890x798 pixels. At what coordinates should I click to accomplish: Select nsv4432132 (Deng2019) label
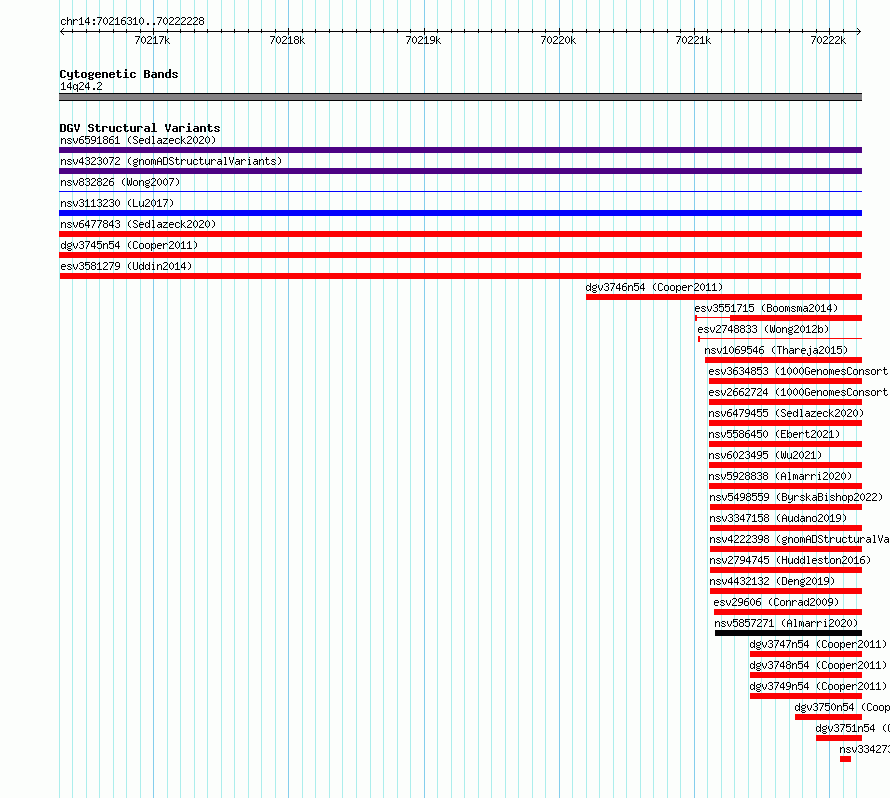[x=773, y=581]
